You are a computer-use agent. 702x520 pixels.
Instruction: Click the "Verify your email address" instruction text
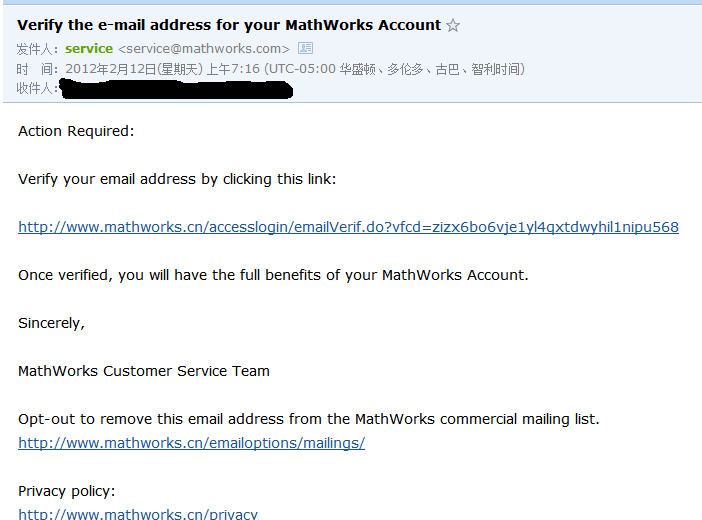pos(177,179)
